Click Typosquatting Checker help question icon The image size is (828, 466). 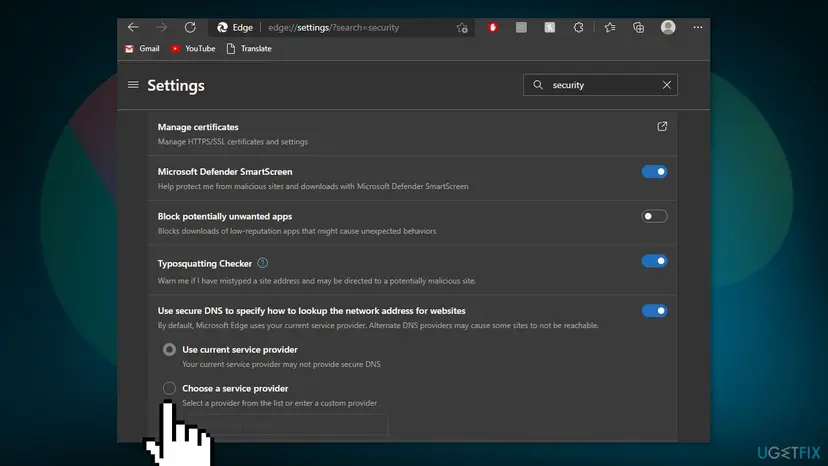tap(262, 263)
